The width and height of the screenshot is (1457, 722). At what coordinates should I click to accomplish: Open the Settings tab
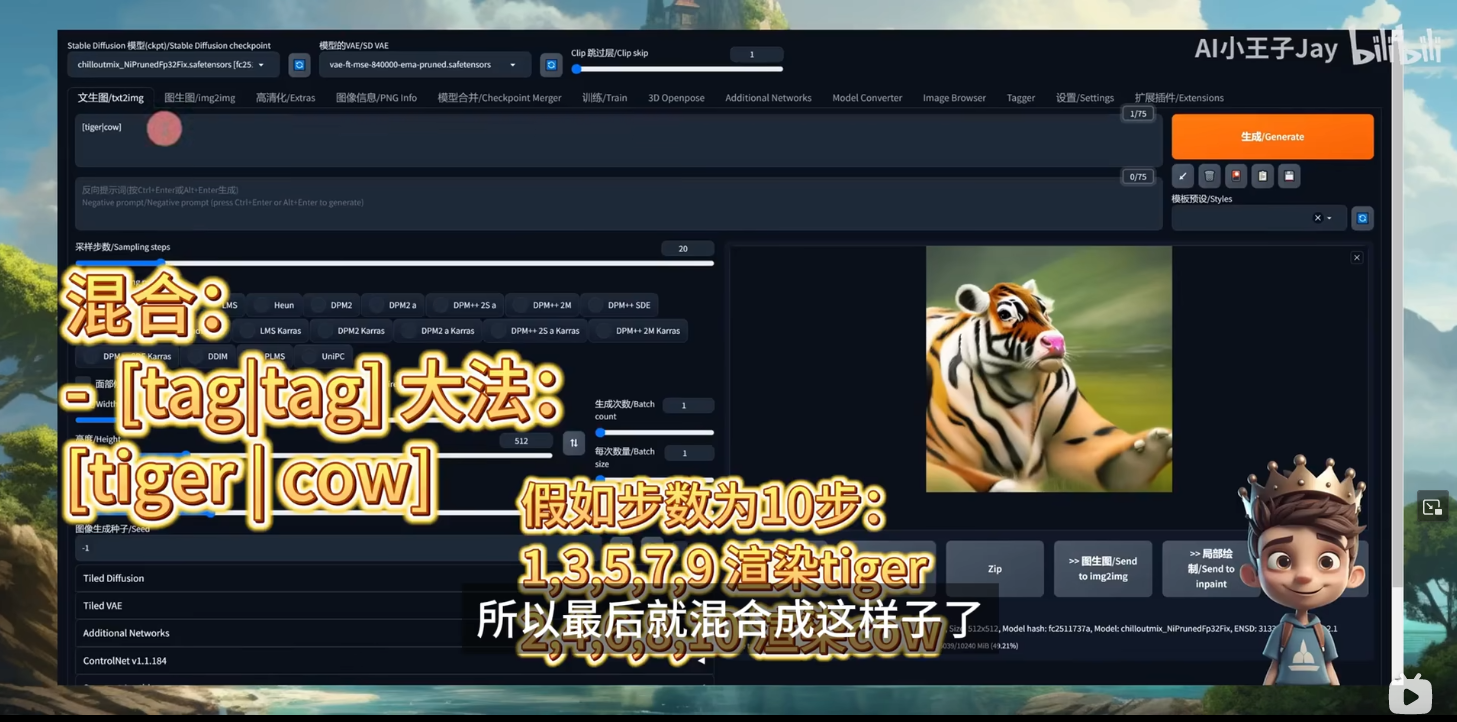1085,98
